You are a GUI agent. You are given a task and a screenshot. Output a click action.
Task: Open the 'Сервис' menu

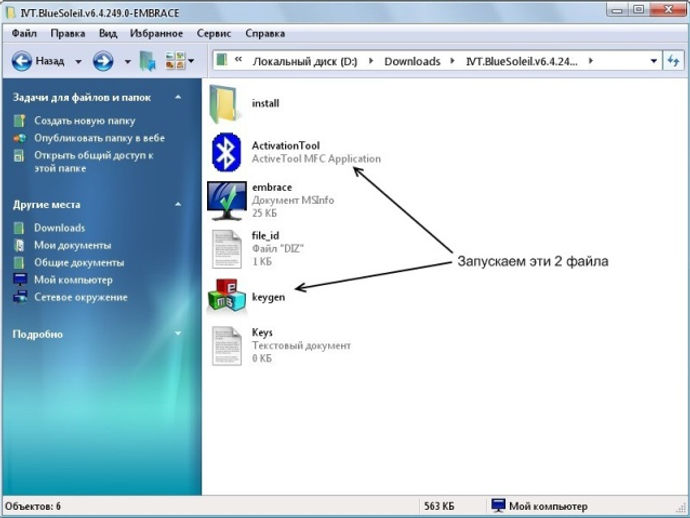tap(214, 33)
